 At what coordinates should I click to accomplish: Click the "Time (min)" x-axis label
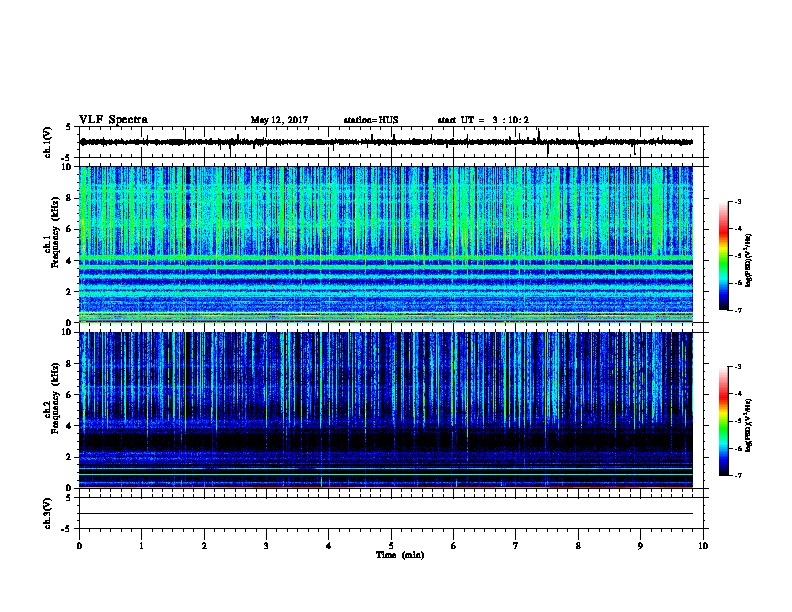pos(400,555)
